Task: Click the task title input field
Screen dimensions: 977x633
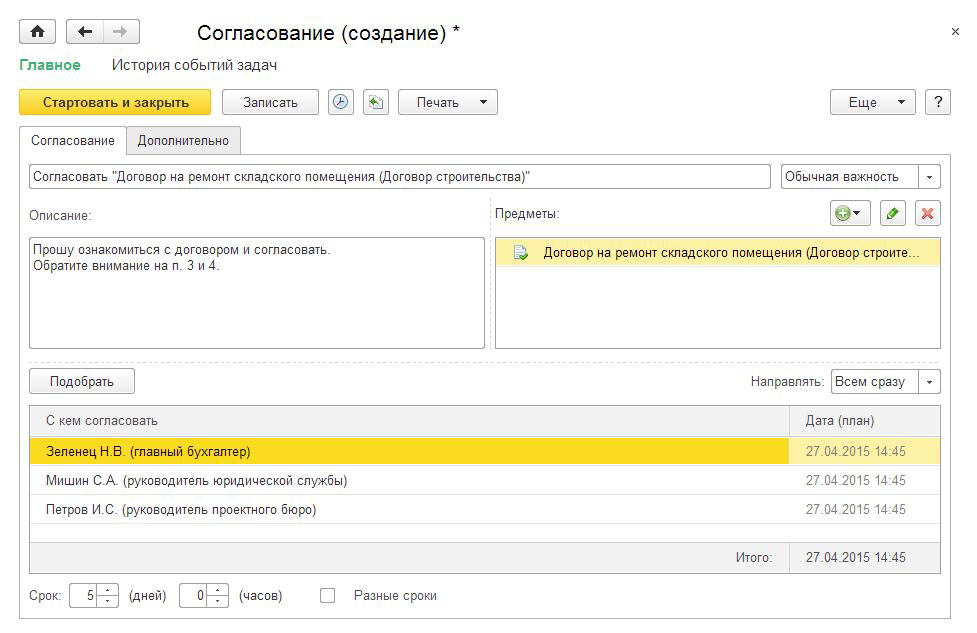Action: 399,177
